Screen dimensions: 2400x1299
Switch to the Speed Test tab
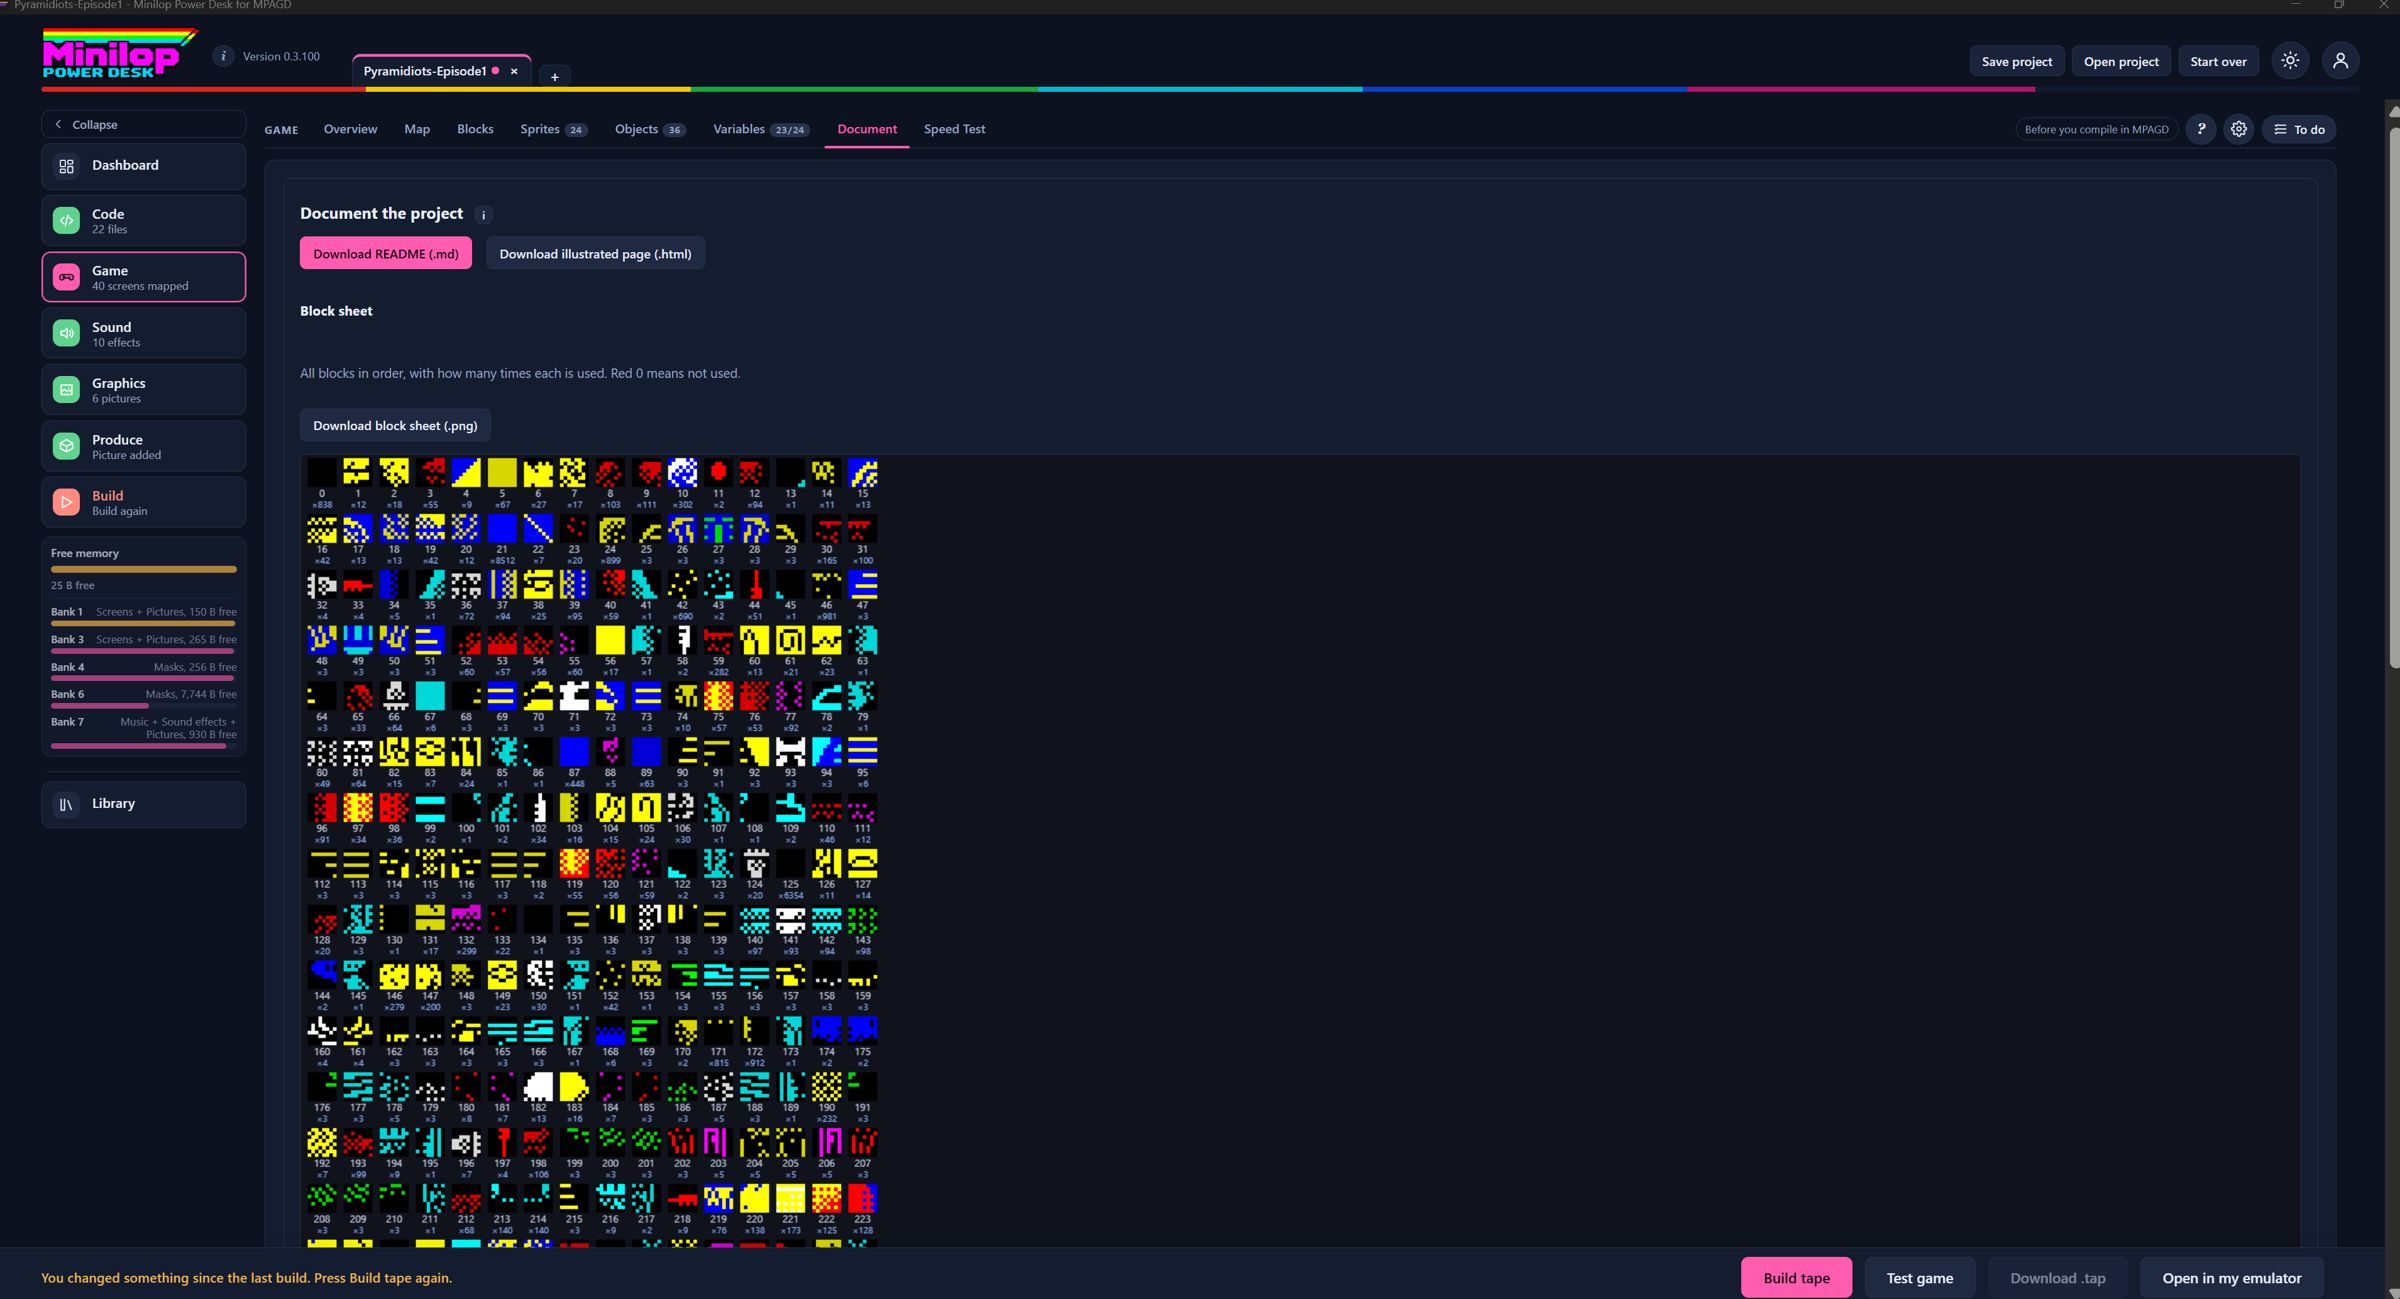click(x=954, y=129)
